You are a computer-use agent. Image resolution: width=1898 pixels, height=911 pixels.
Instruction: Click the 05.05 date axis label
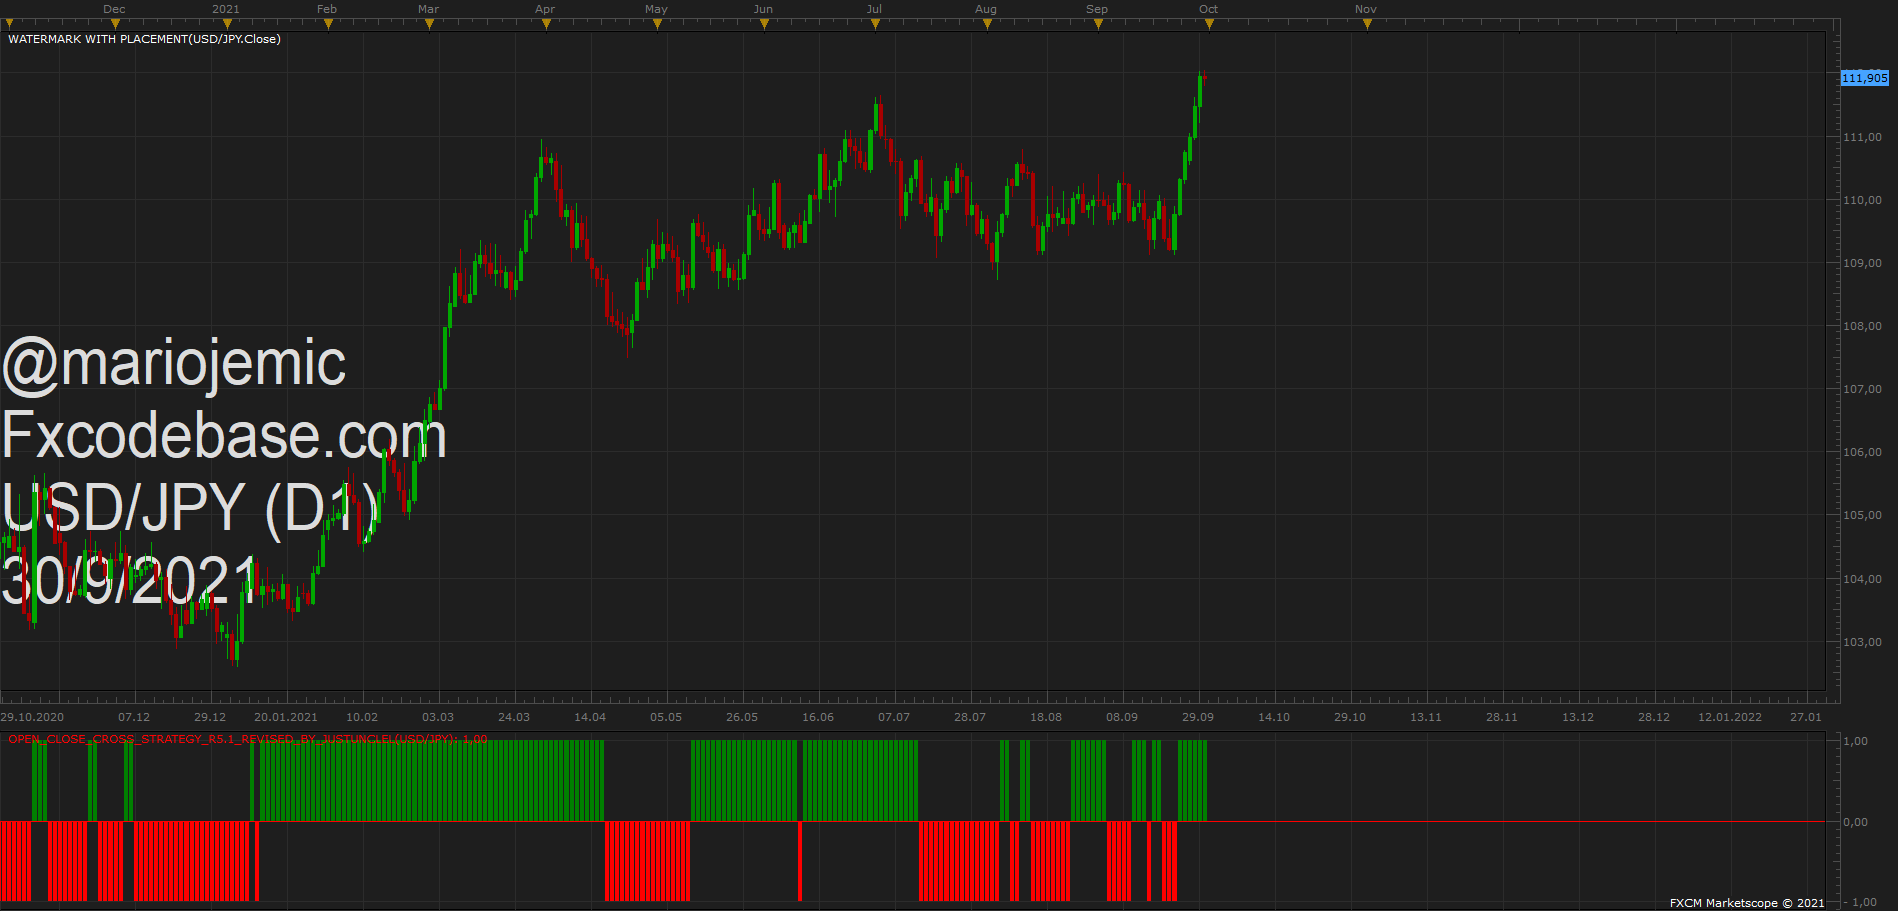(666, 717)
